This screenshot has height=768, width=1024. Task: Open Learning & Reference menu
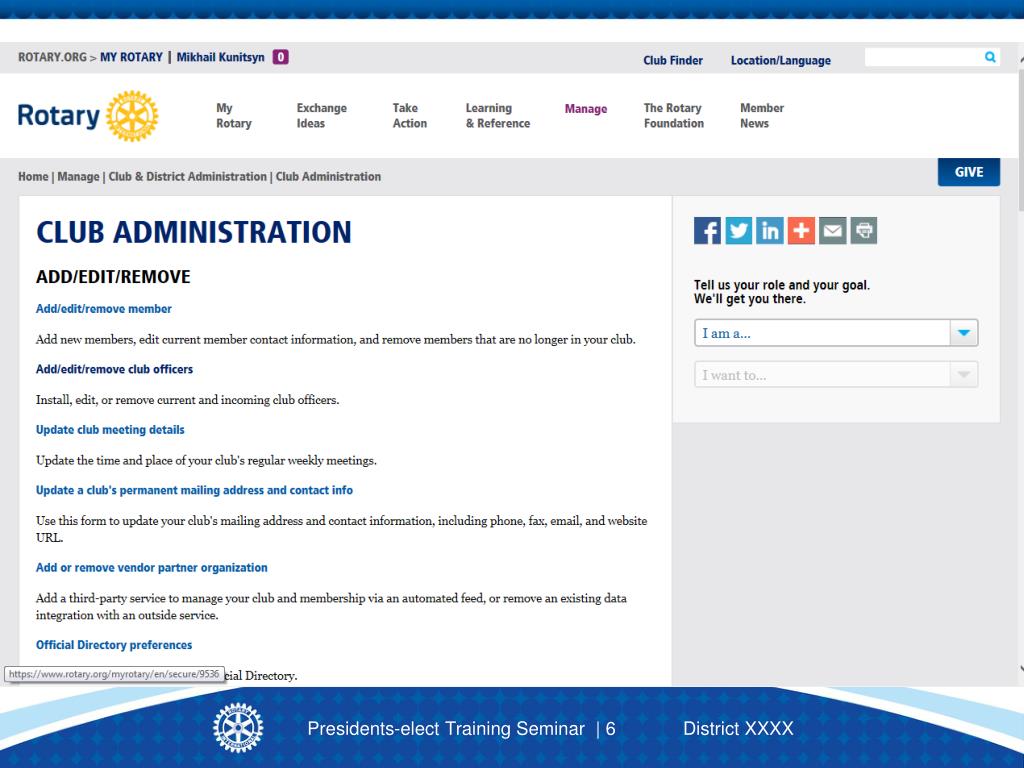498,116
